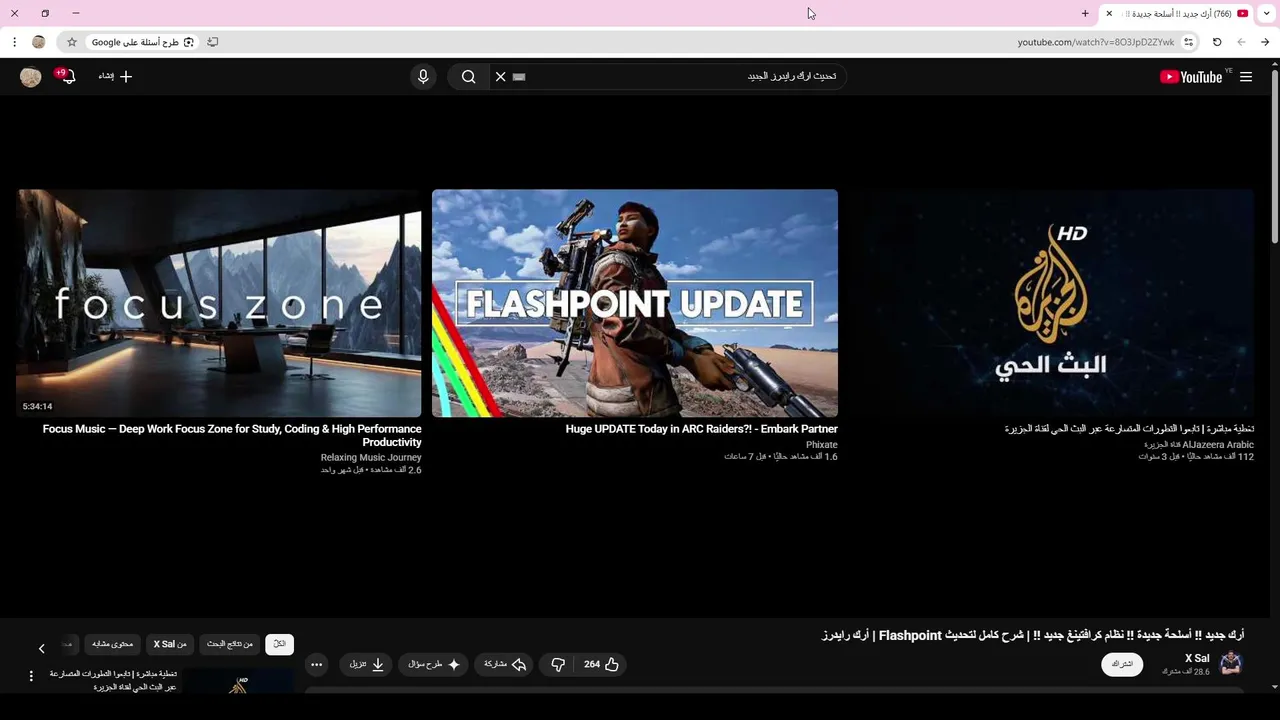This screenshot has height=720, width=1280.
Task: Create content via إنشاء button
Action: [115, 76]
